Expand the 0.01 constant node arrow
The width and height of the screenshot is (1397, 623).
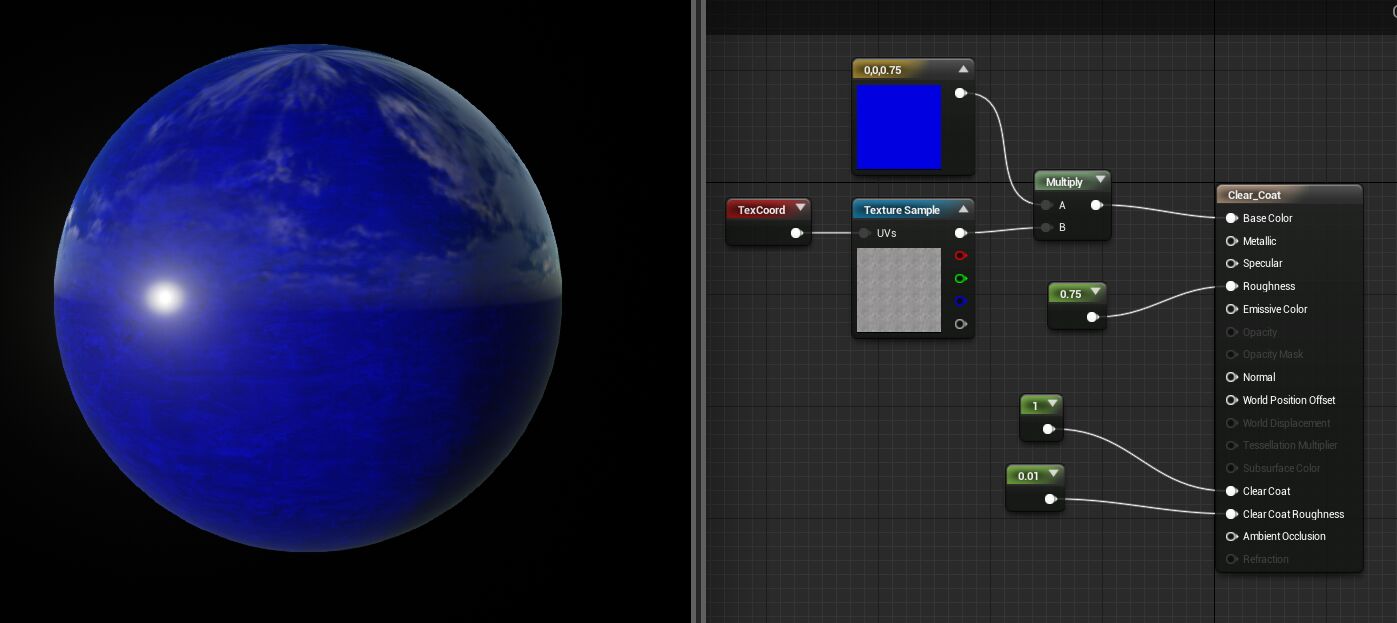pos(1053,474)
